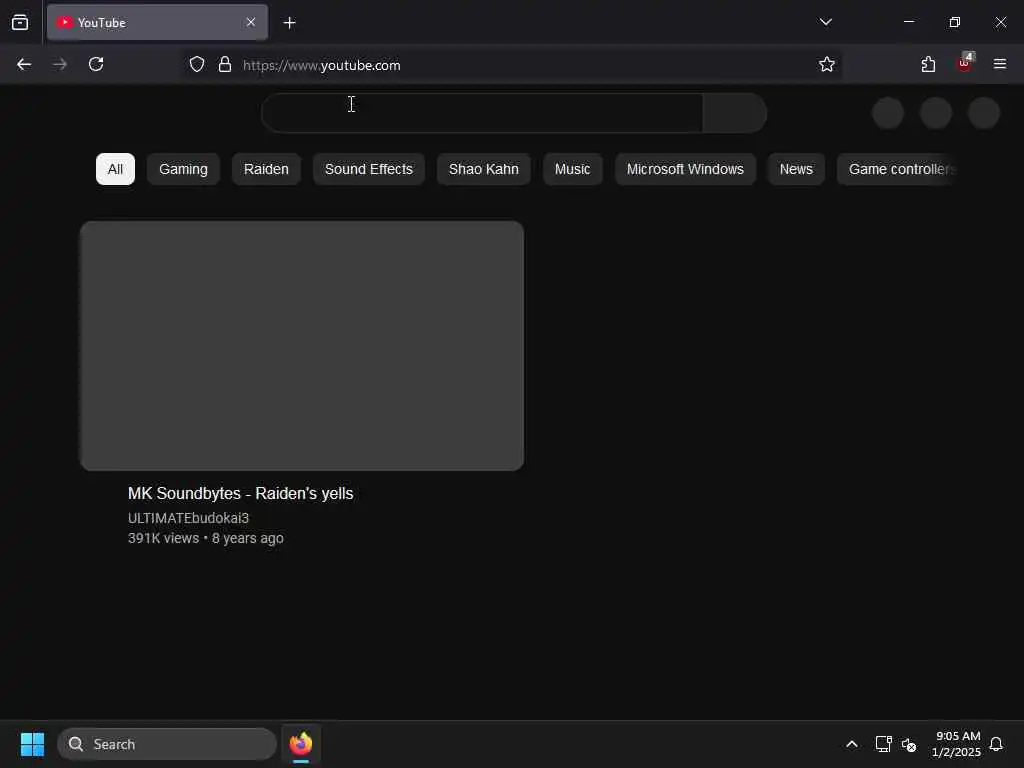Click the padlock site information icon
Screen dimensions: 1024x768
(225, 64)
